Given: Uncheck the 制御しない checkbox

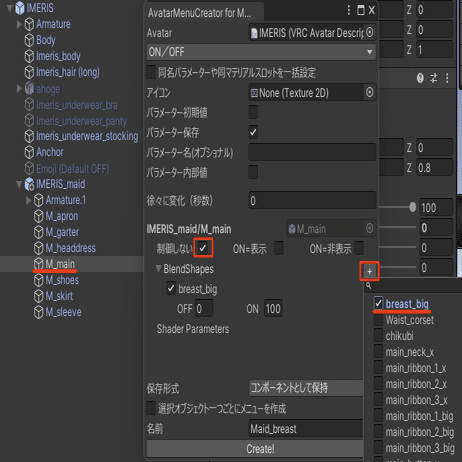Looking at the screenshot, I should (203, 248).
